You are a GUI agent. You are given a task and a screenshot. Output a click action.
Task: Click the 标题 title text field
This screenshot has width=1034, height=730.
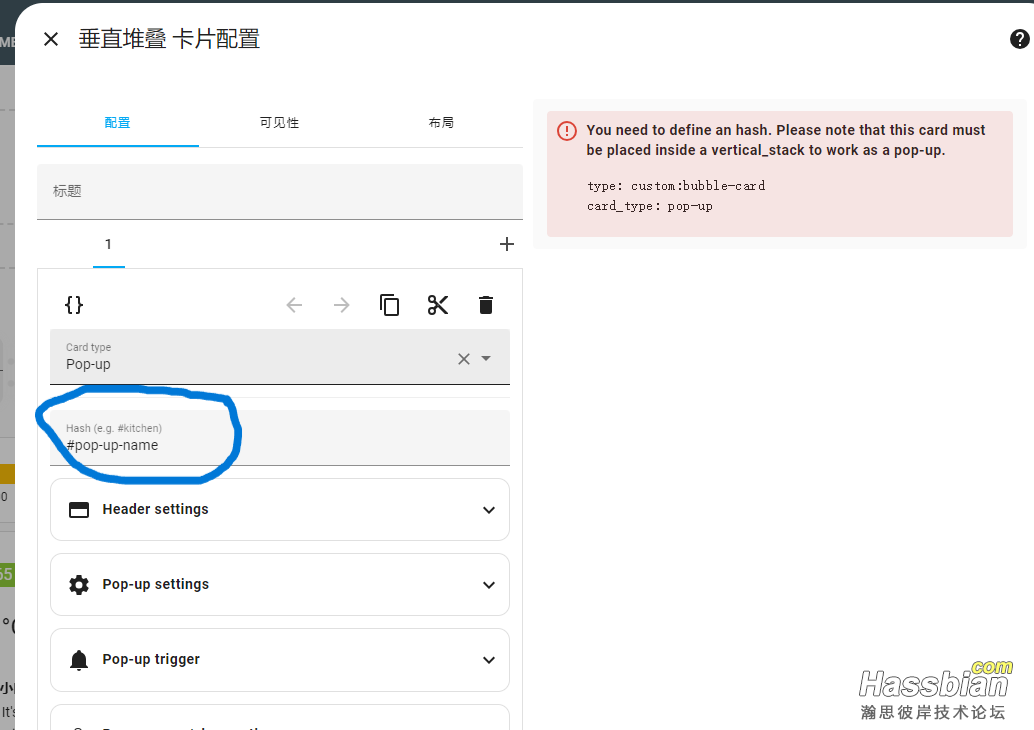(280, 191)
